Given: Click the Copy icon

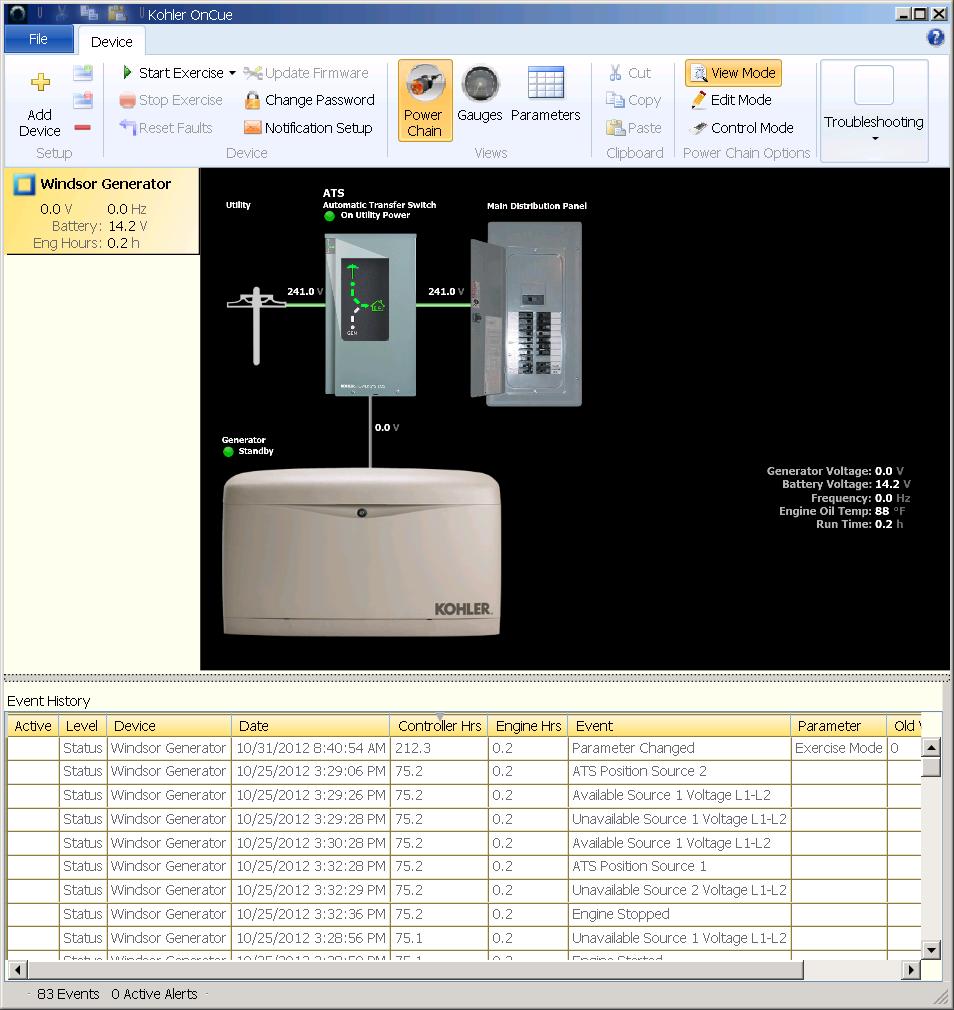Looking at the screenshot, I should pos(615,100).
